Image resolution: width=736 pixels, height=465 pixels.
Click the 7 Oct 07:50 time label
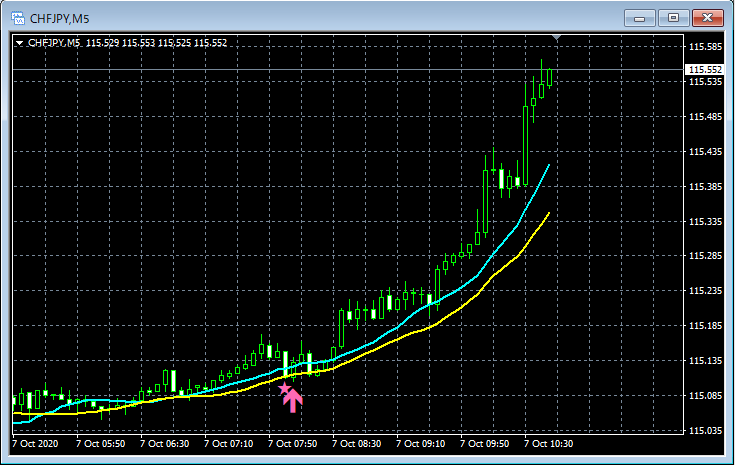(x=292, y=443)
